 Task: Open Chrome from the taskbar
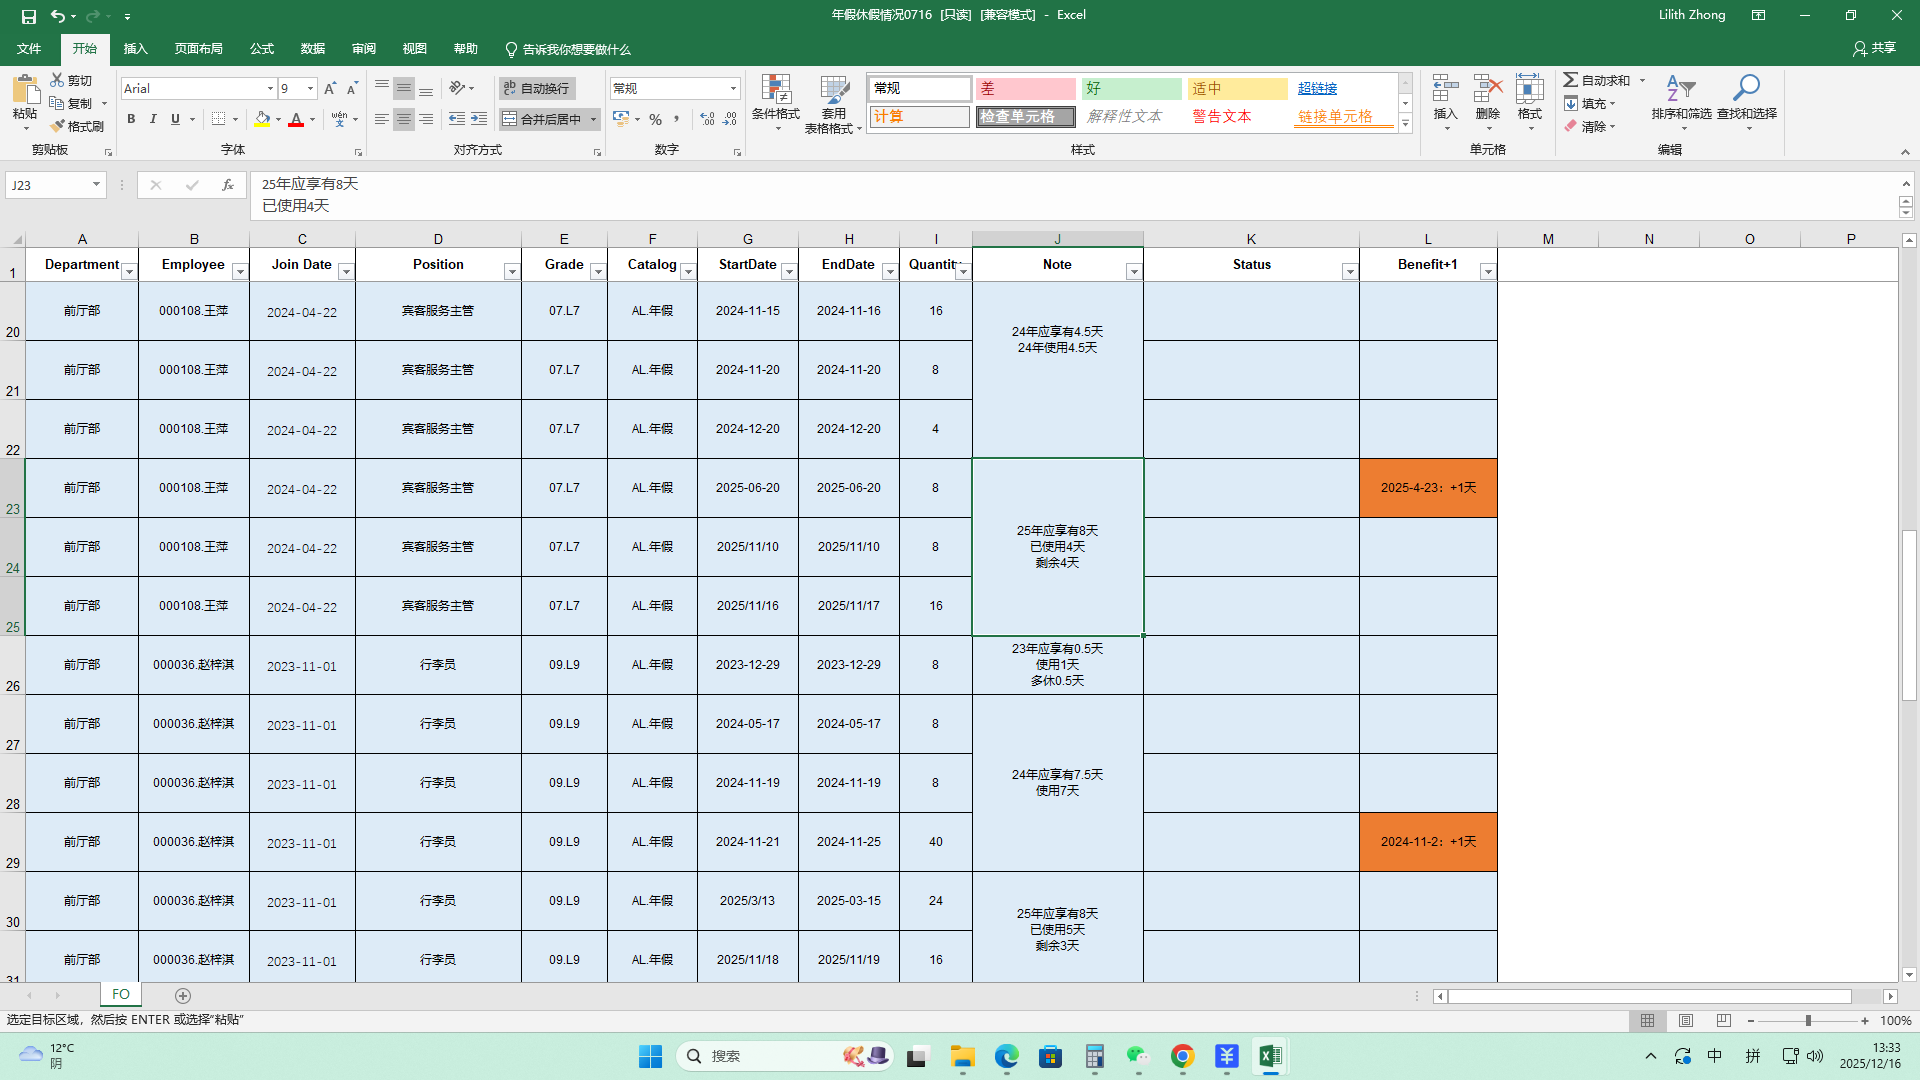[x=1182, y=1056]
